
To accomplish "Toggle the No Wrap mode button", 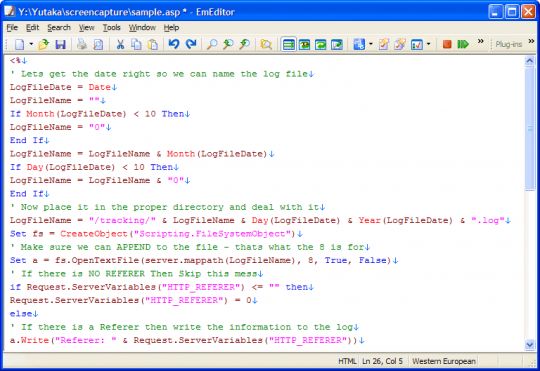I will 288,44.
